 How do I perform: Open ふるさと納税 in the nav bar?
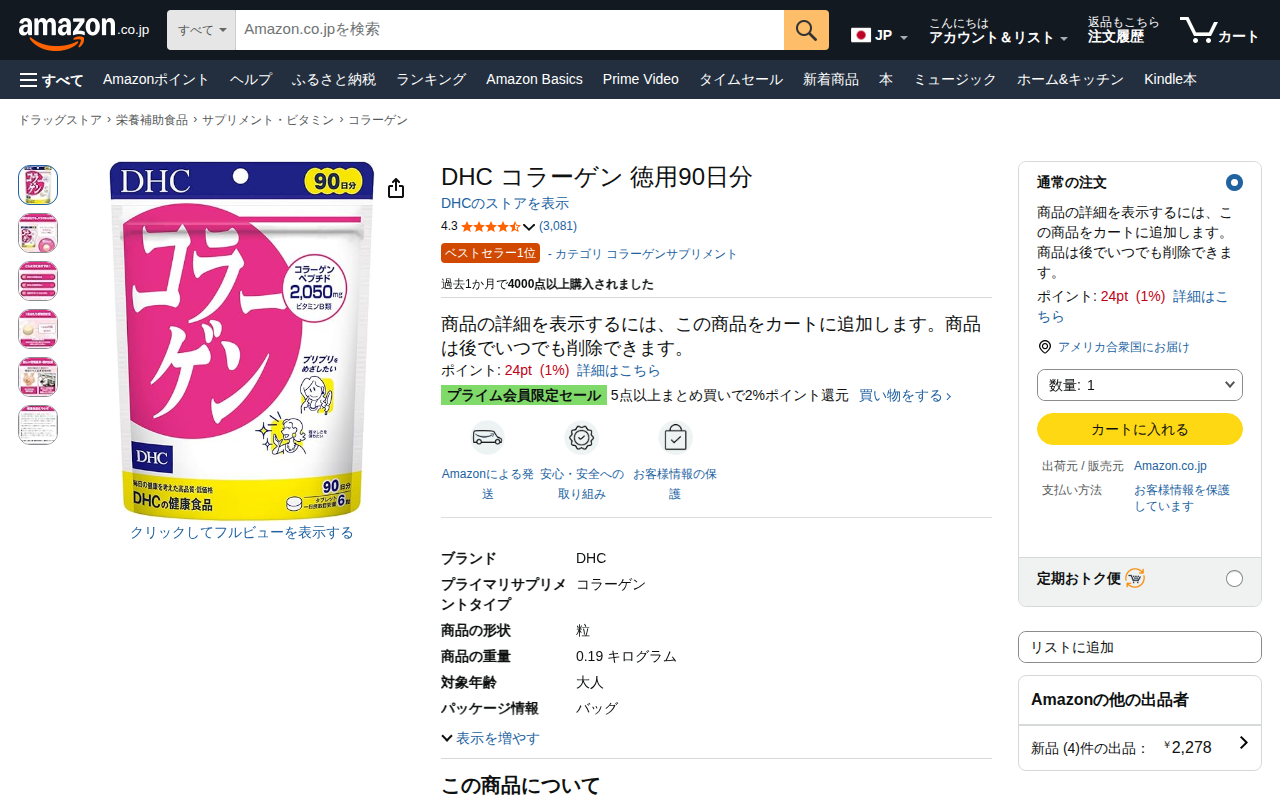334,80
